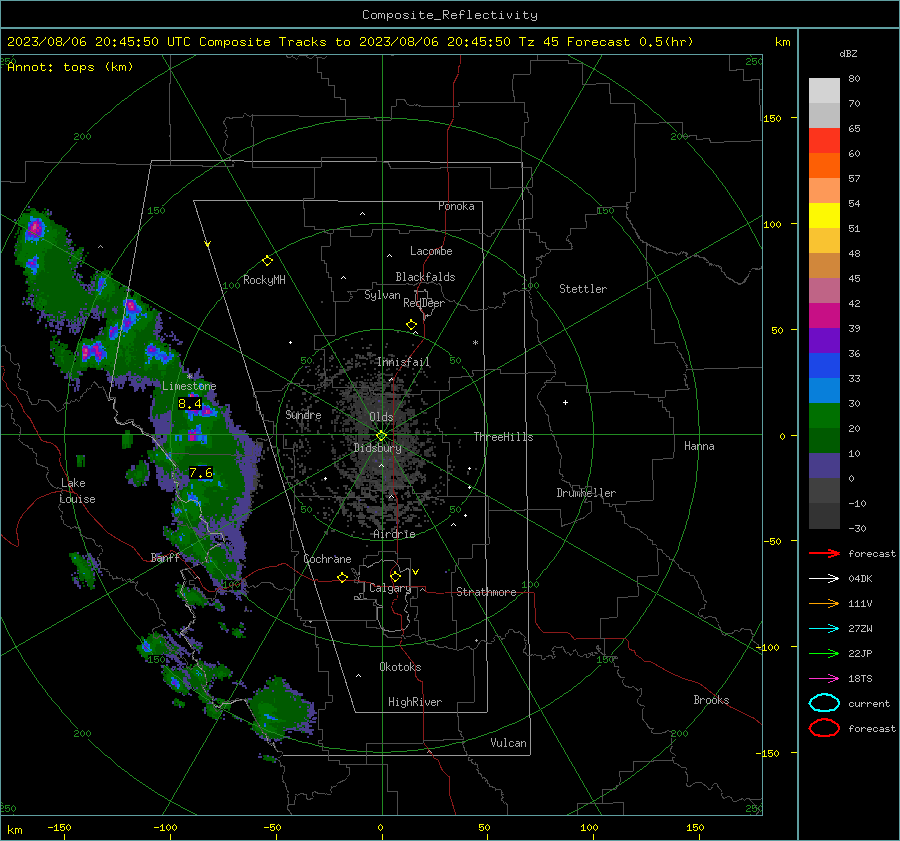The width and height of the screenshot is (900, 841).
Task: Click the bright green 20-30 dBZ swatch
Action: (x=824, y=416)
